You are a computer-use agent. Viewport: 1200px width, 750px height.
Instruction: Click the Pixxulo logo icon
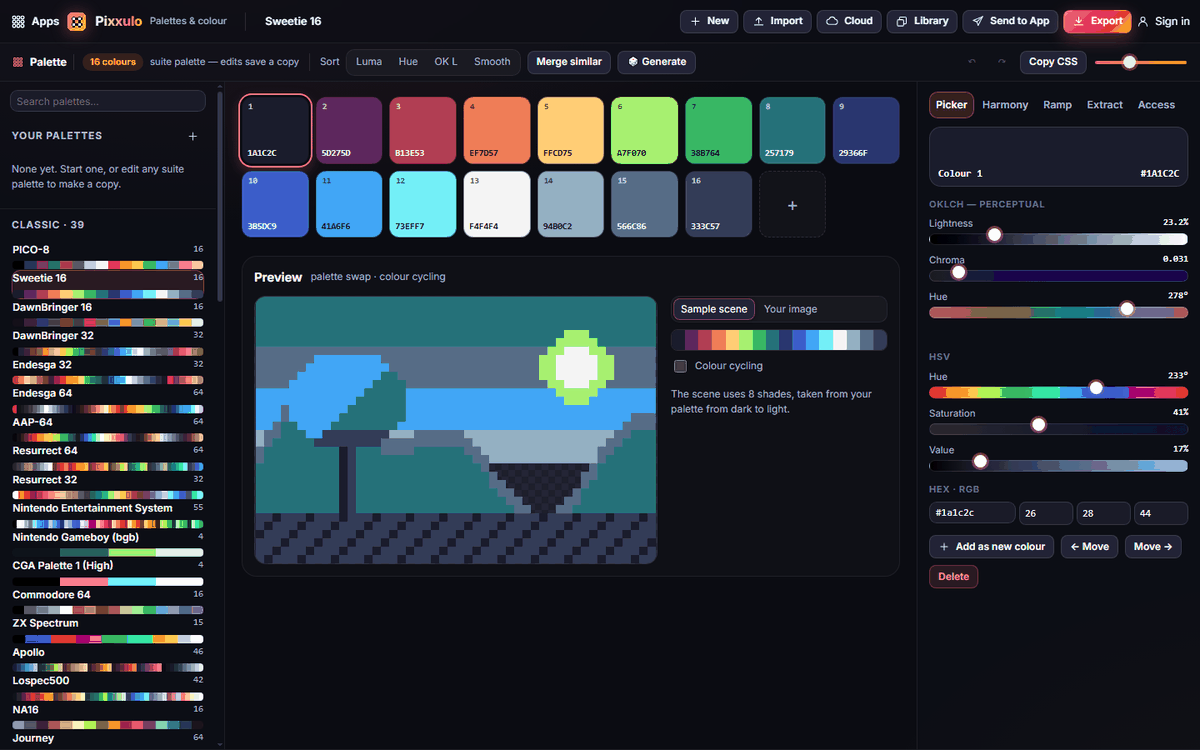point(77,21)
